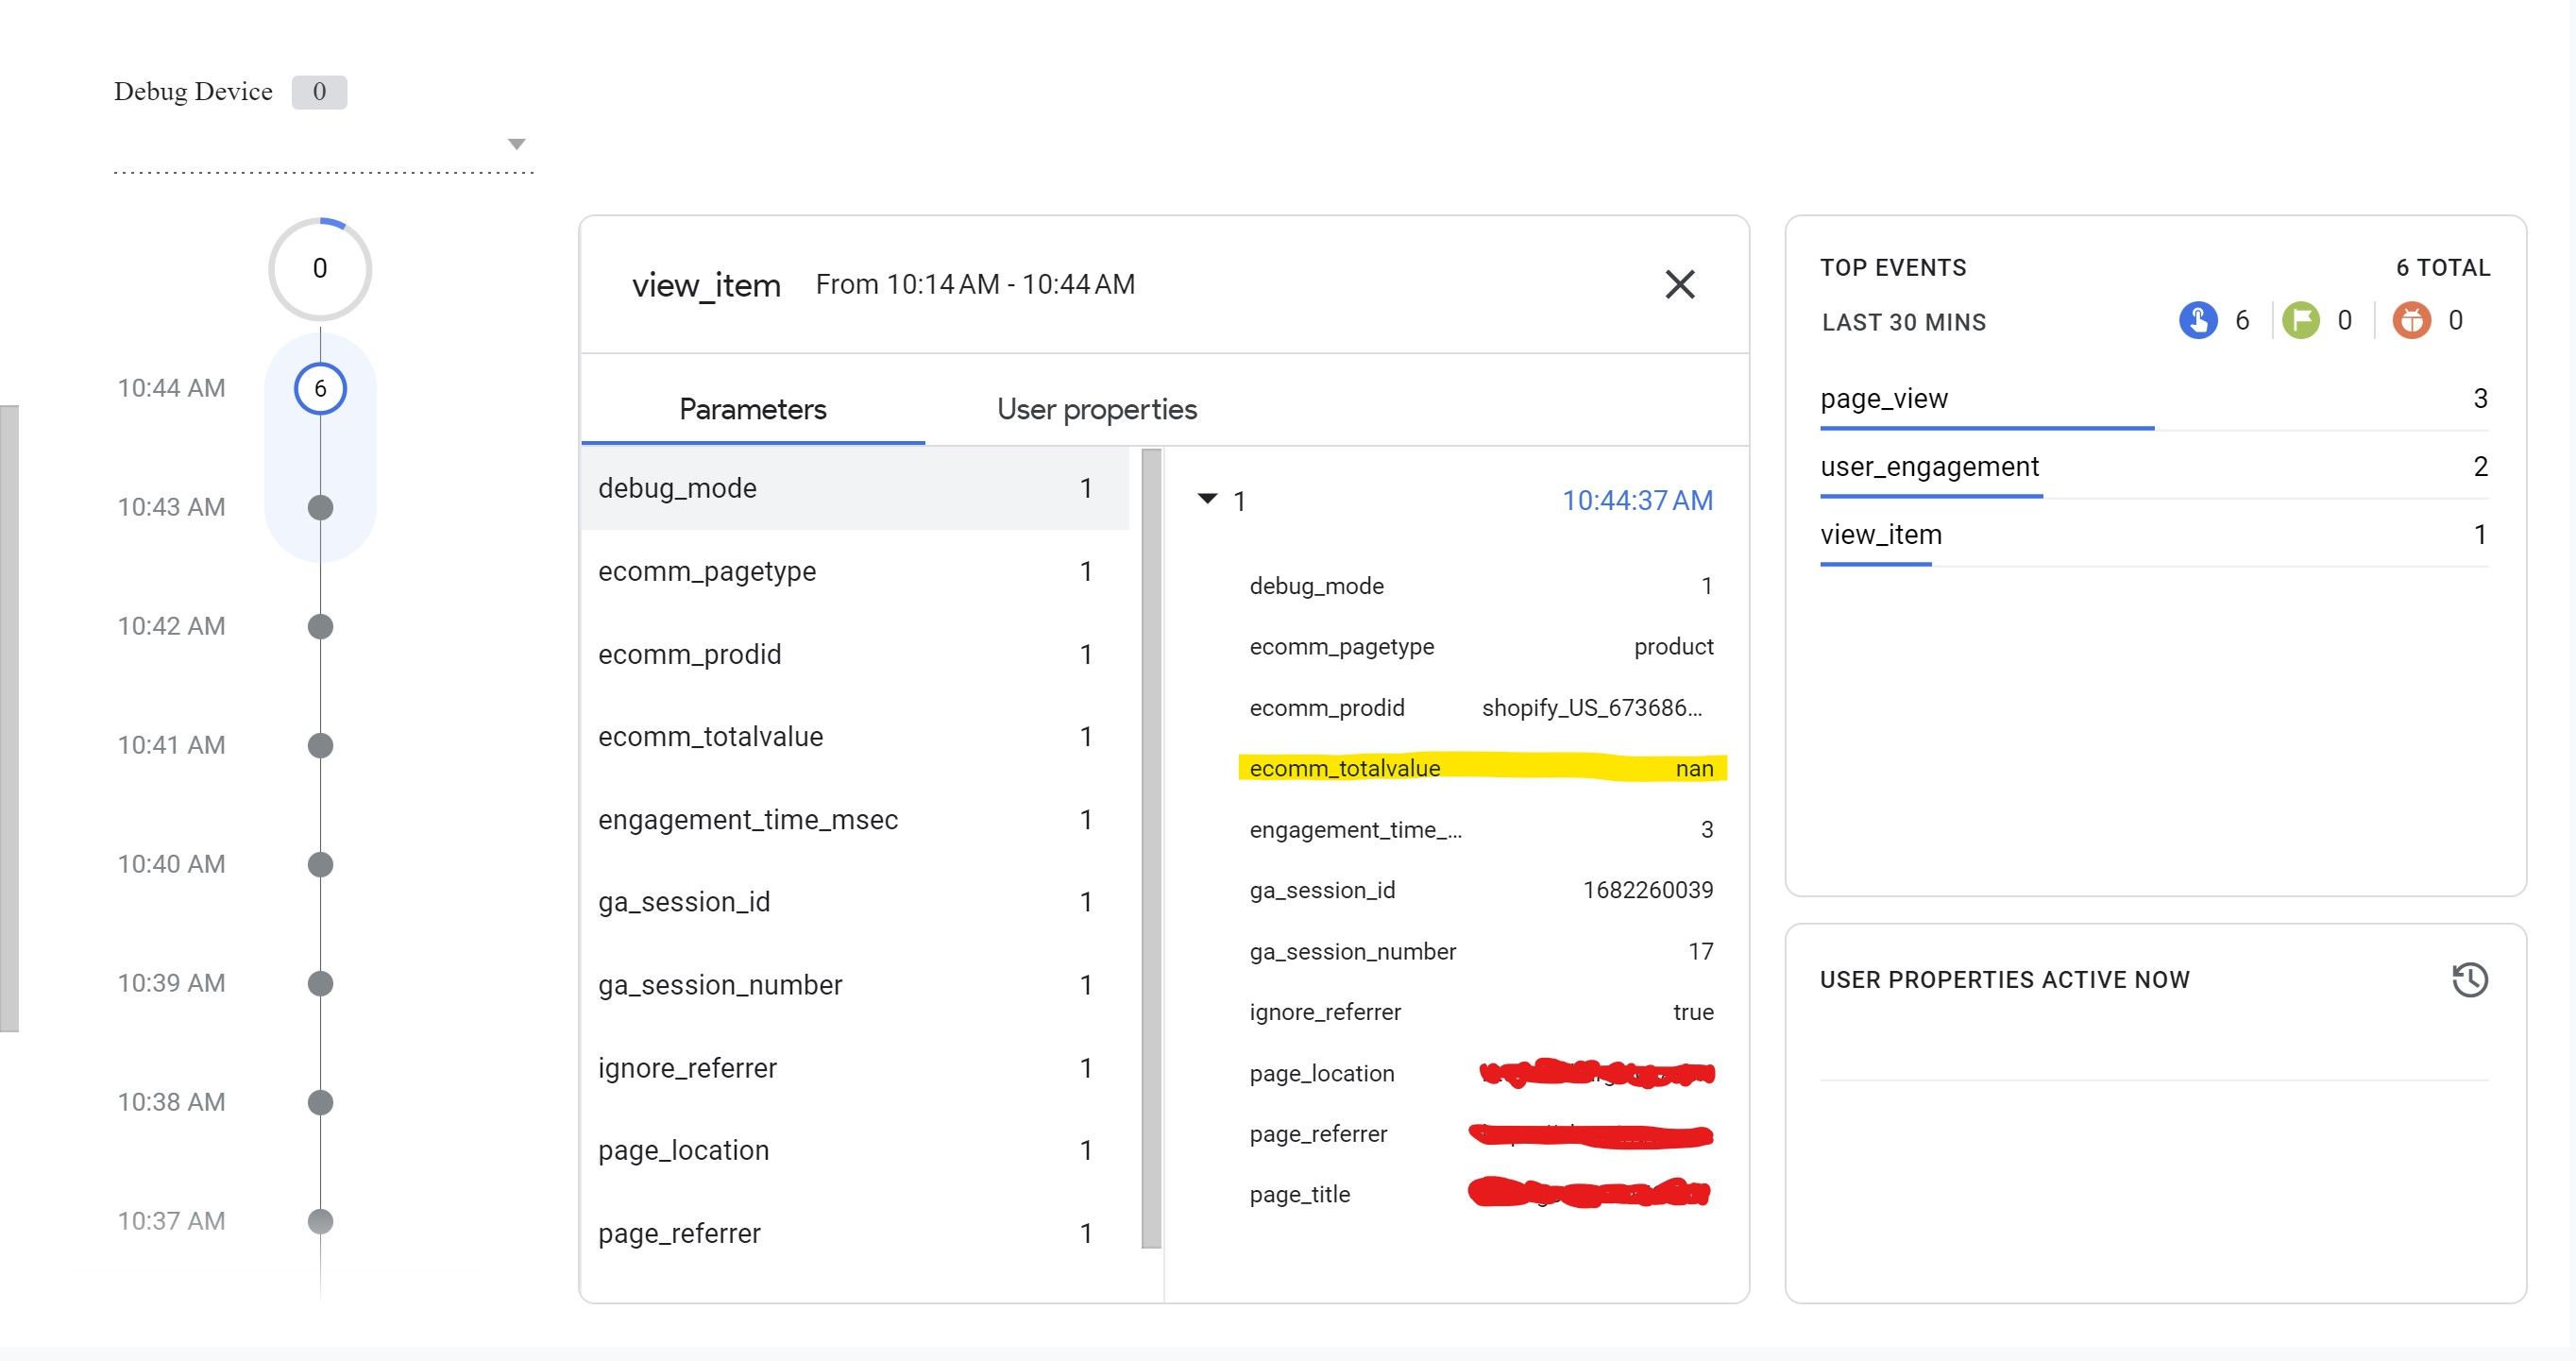The image size is (2576, 1361).
Task: Open view_item in Top Events list
Action: (1881, 535)
